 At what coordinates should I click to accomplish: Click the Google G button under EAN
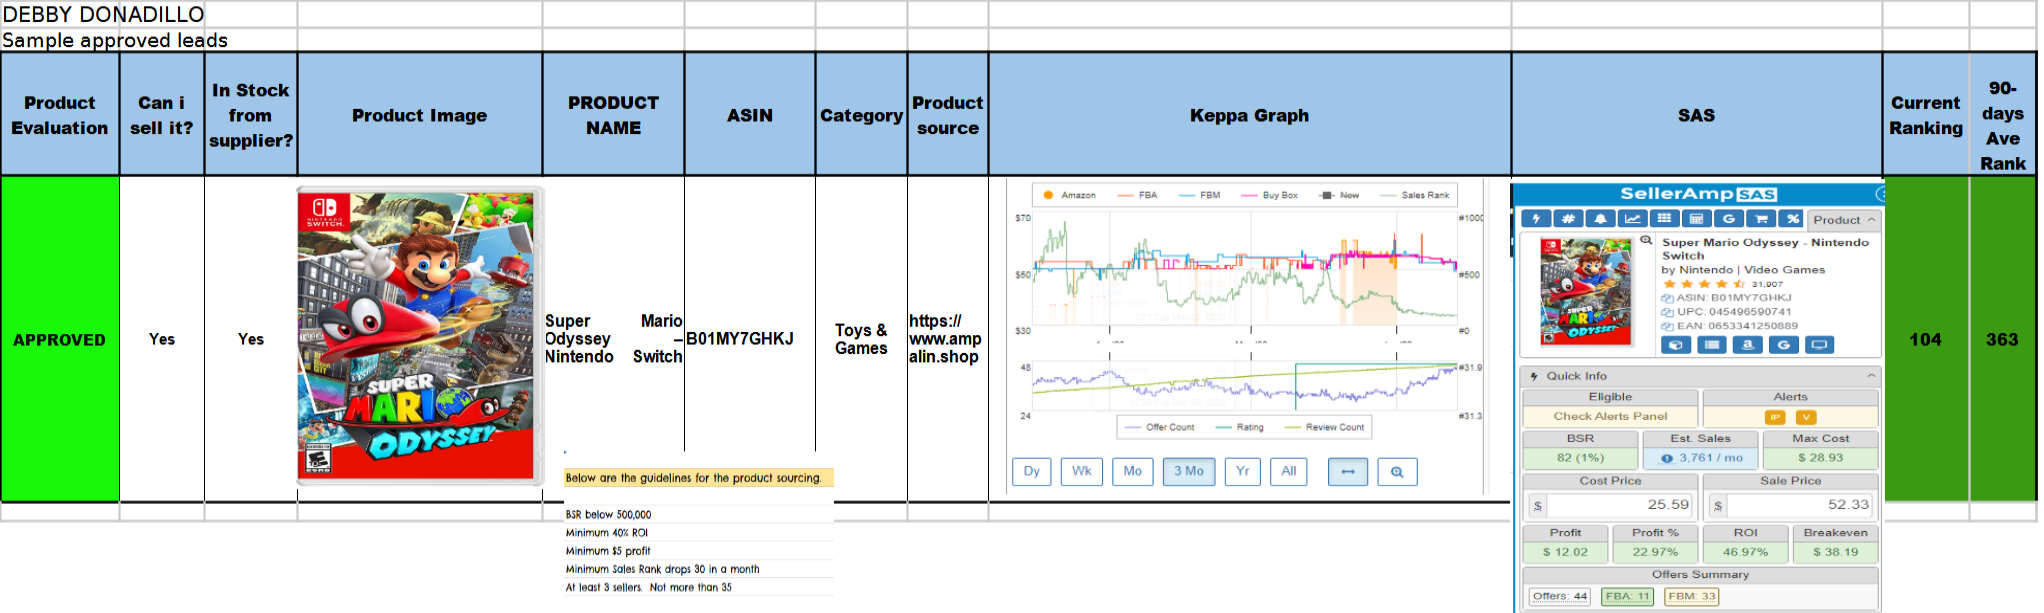[1783, 345]
